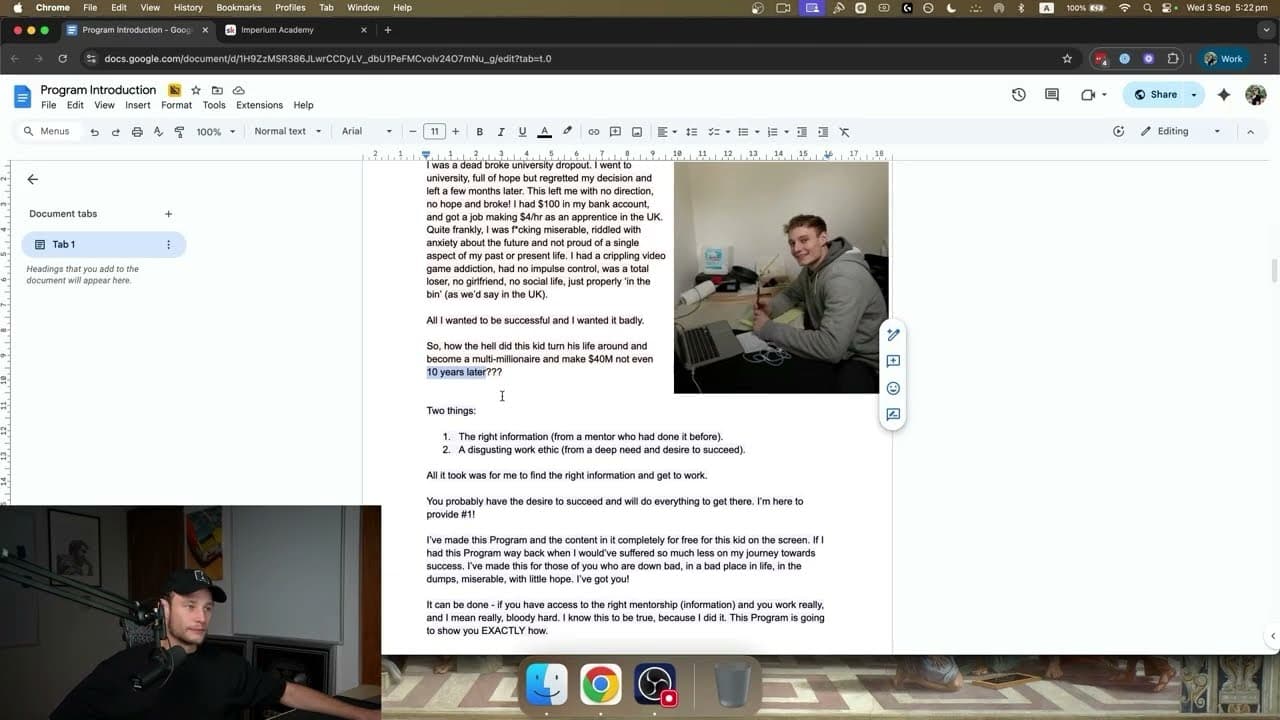Click the Add comment toolbar icon
Screen dimensions: 1280x720
pyautogui.click(x=615, y=132)
